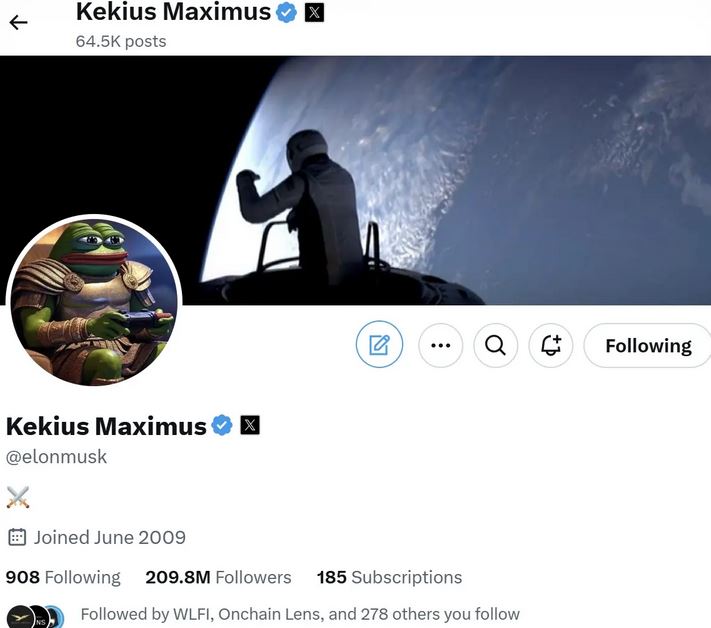Enable post notifications with the bell icon
This screenshot has width=711, height=628.
[550, 346]
